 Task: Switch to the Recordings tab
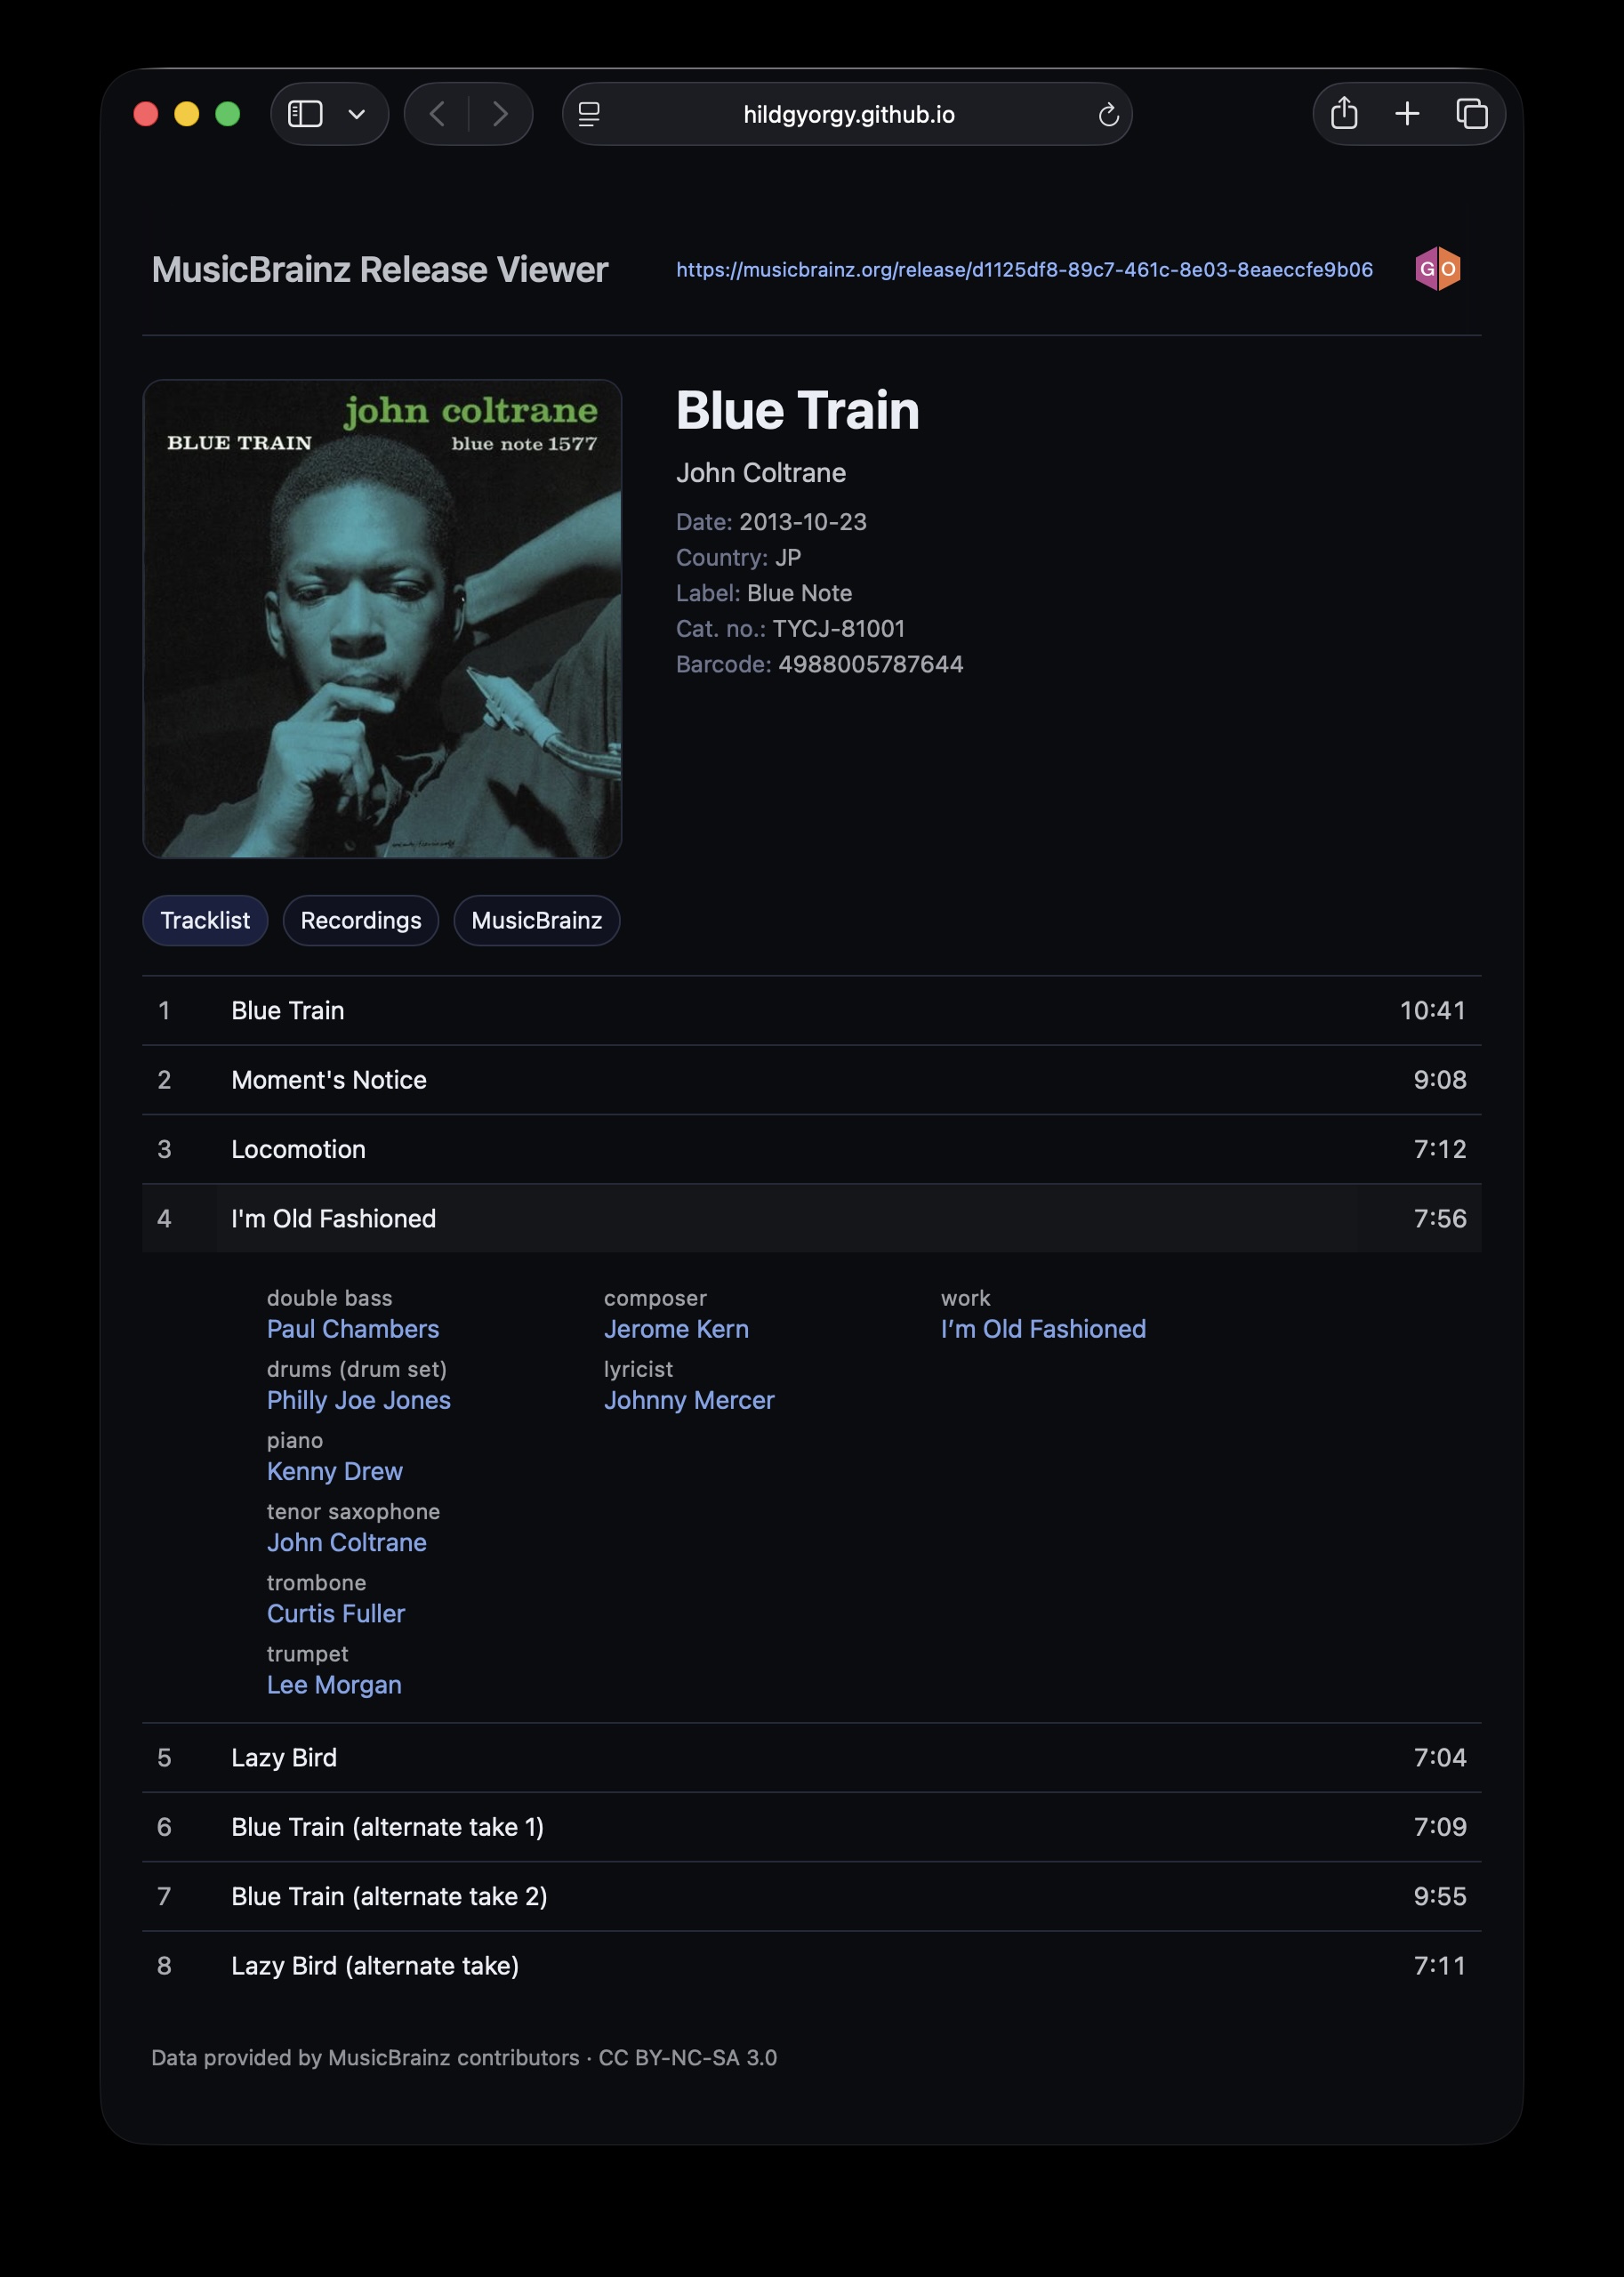point(361,920)
